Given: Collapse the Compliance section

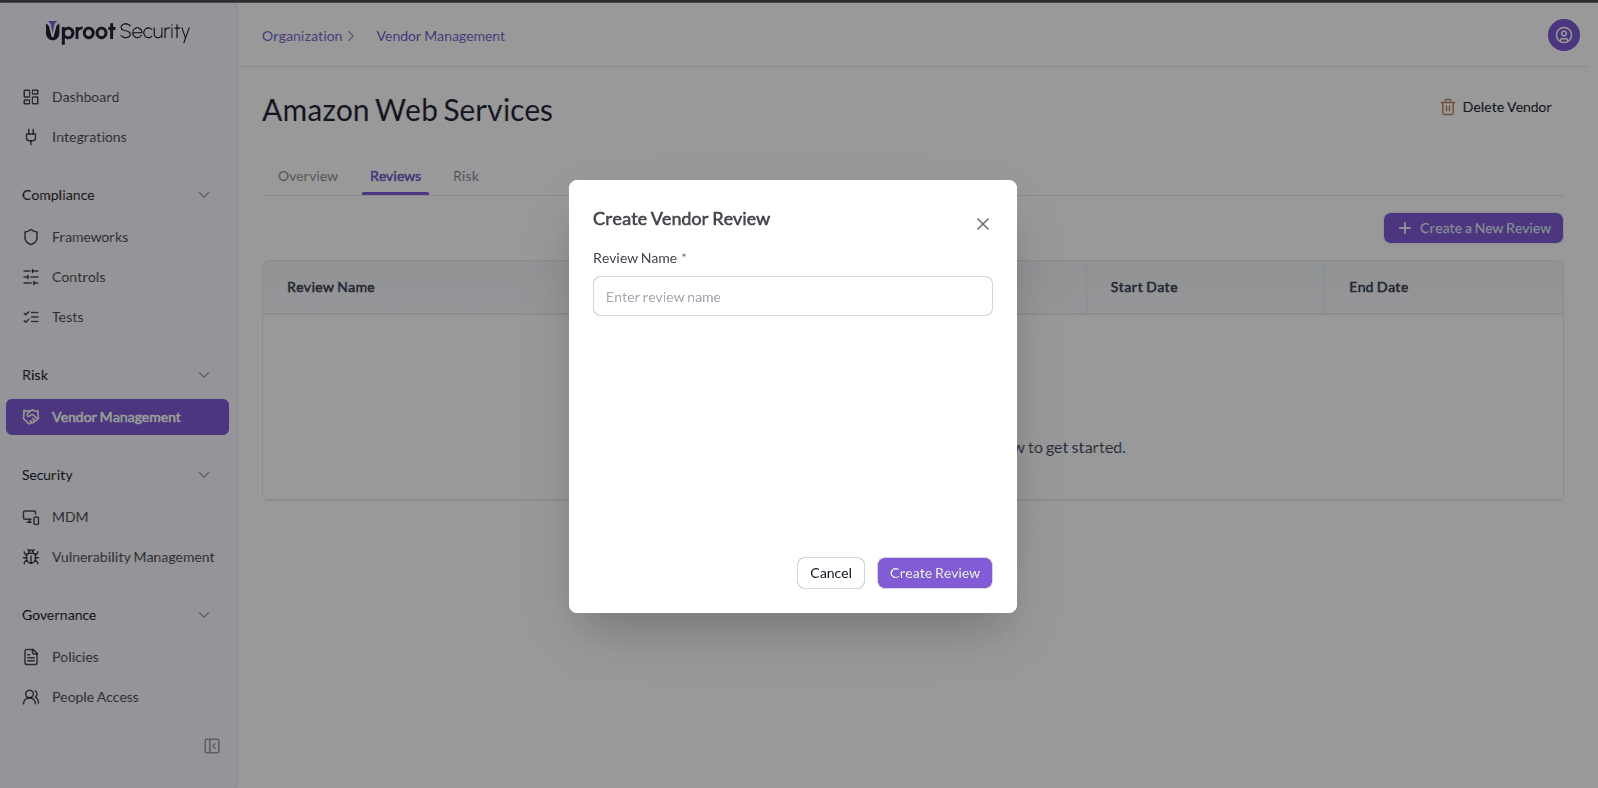Looking at the screenshot, I should click(x=204, y=195).
